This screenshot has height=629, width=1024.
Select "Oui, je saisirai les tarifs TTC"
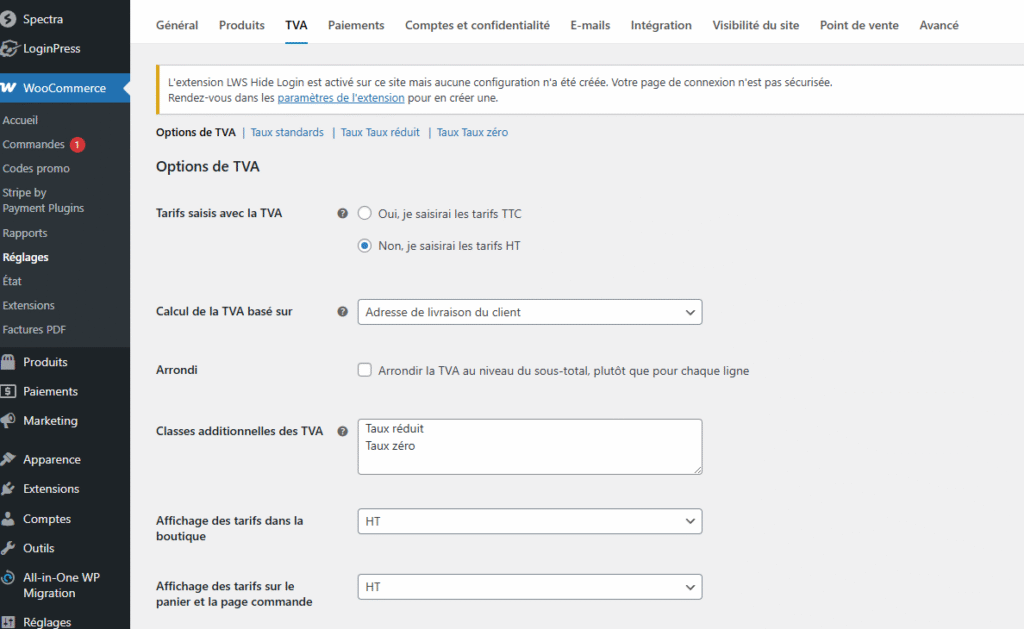[x=365, y=214]
